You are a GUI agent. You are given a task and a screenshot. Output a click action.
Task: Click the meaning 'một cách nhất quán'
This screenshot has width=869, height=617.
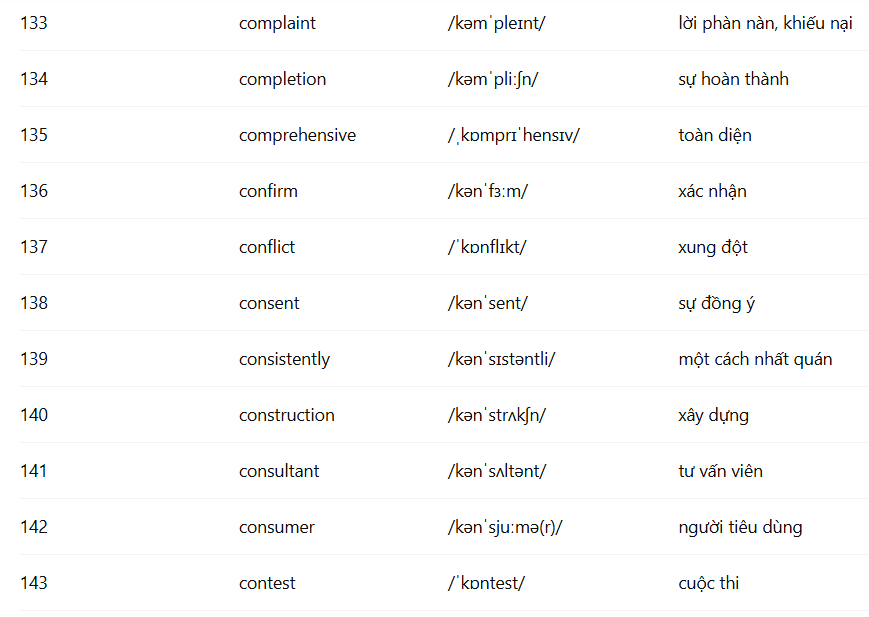[755, 359]
